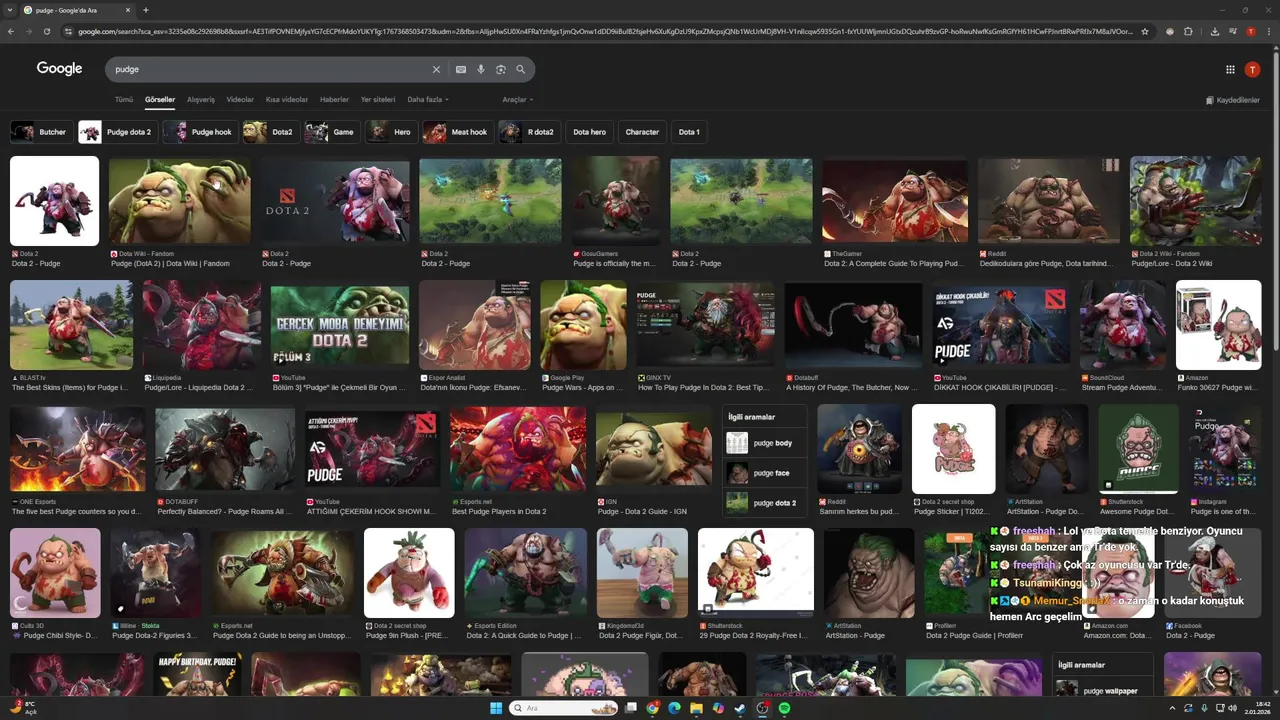Open Microsoft Edge from the taskbar

[674, 708]
